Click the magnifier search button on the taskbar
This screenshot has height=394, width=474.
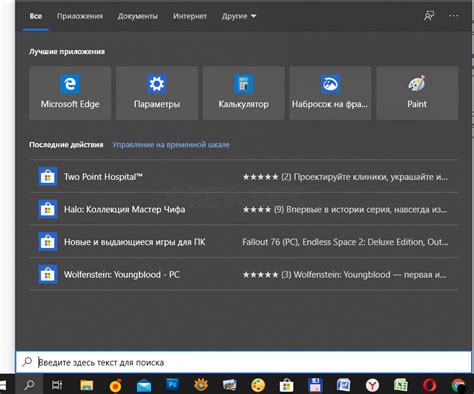pyautogui.click(x=29, y=385)
